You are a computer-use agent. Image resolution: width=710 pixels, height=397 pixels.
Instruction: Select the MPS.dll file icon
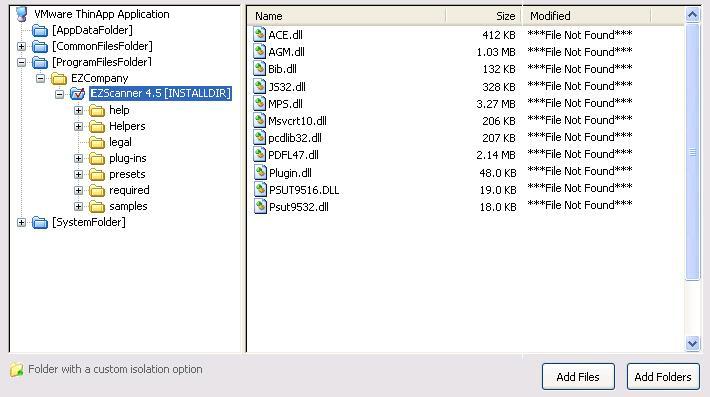259,103
